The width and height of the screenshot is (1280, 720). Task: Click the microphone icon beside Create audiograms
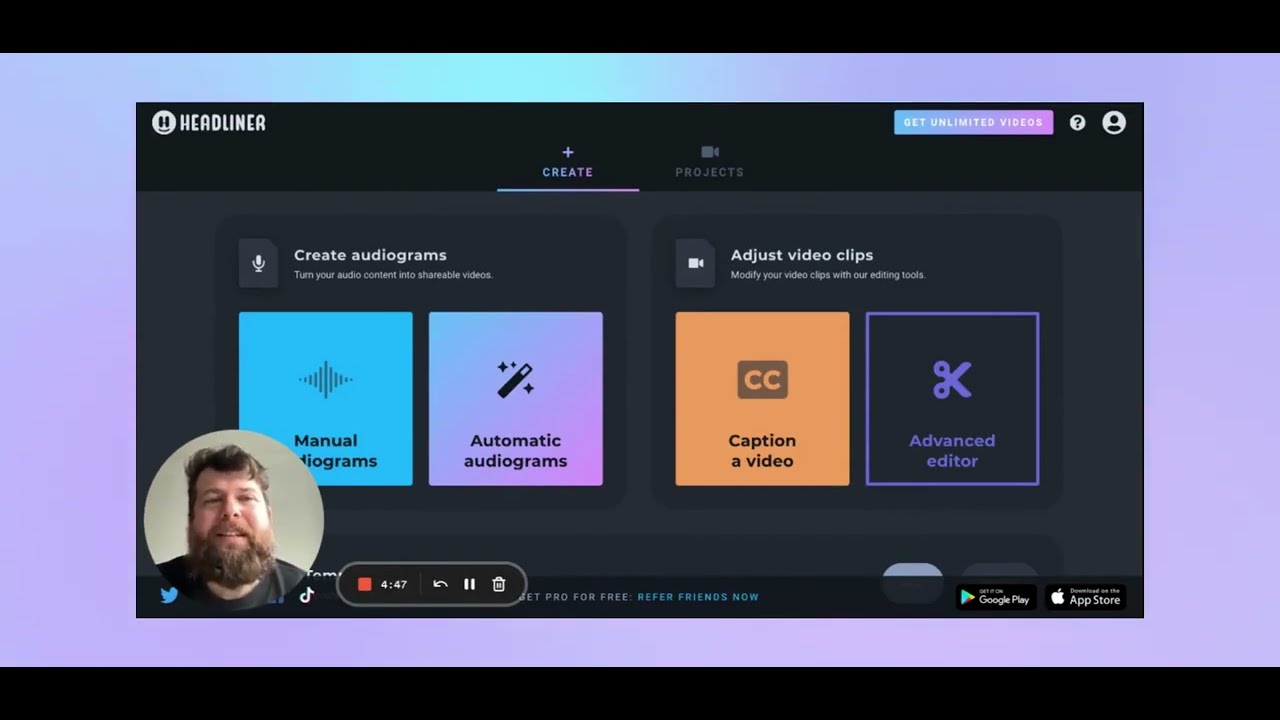pos(258,263)
